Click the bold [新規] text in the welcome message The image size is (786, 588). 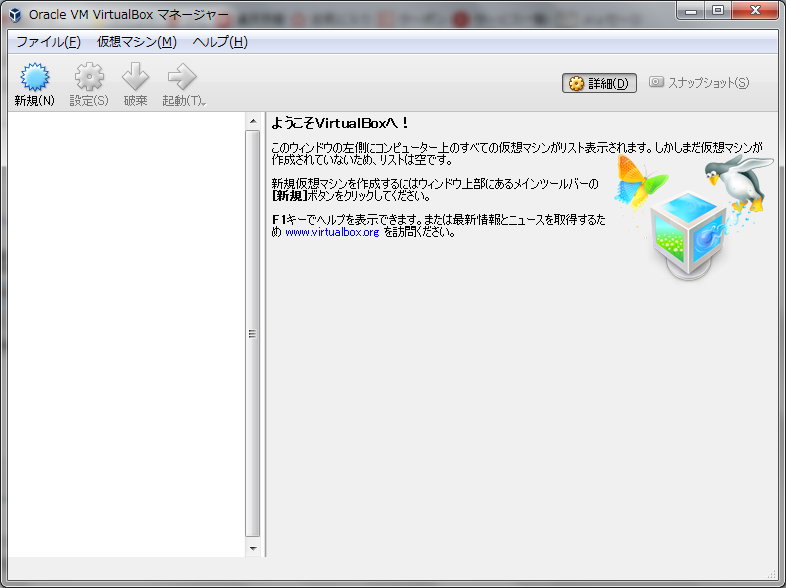(289, 196)
